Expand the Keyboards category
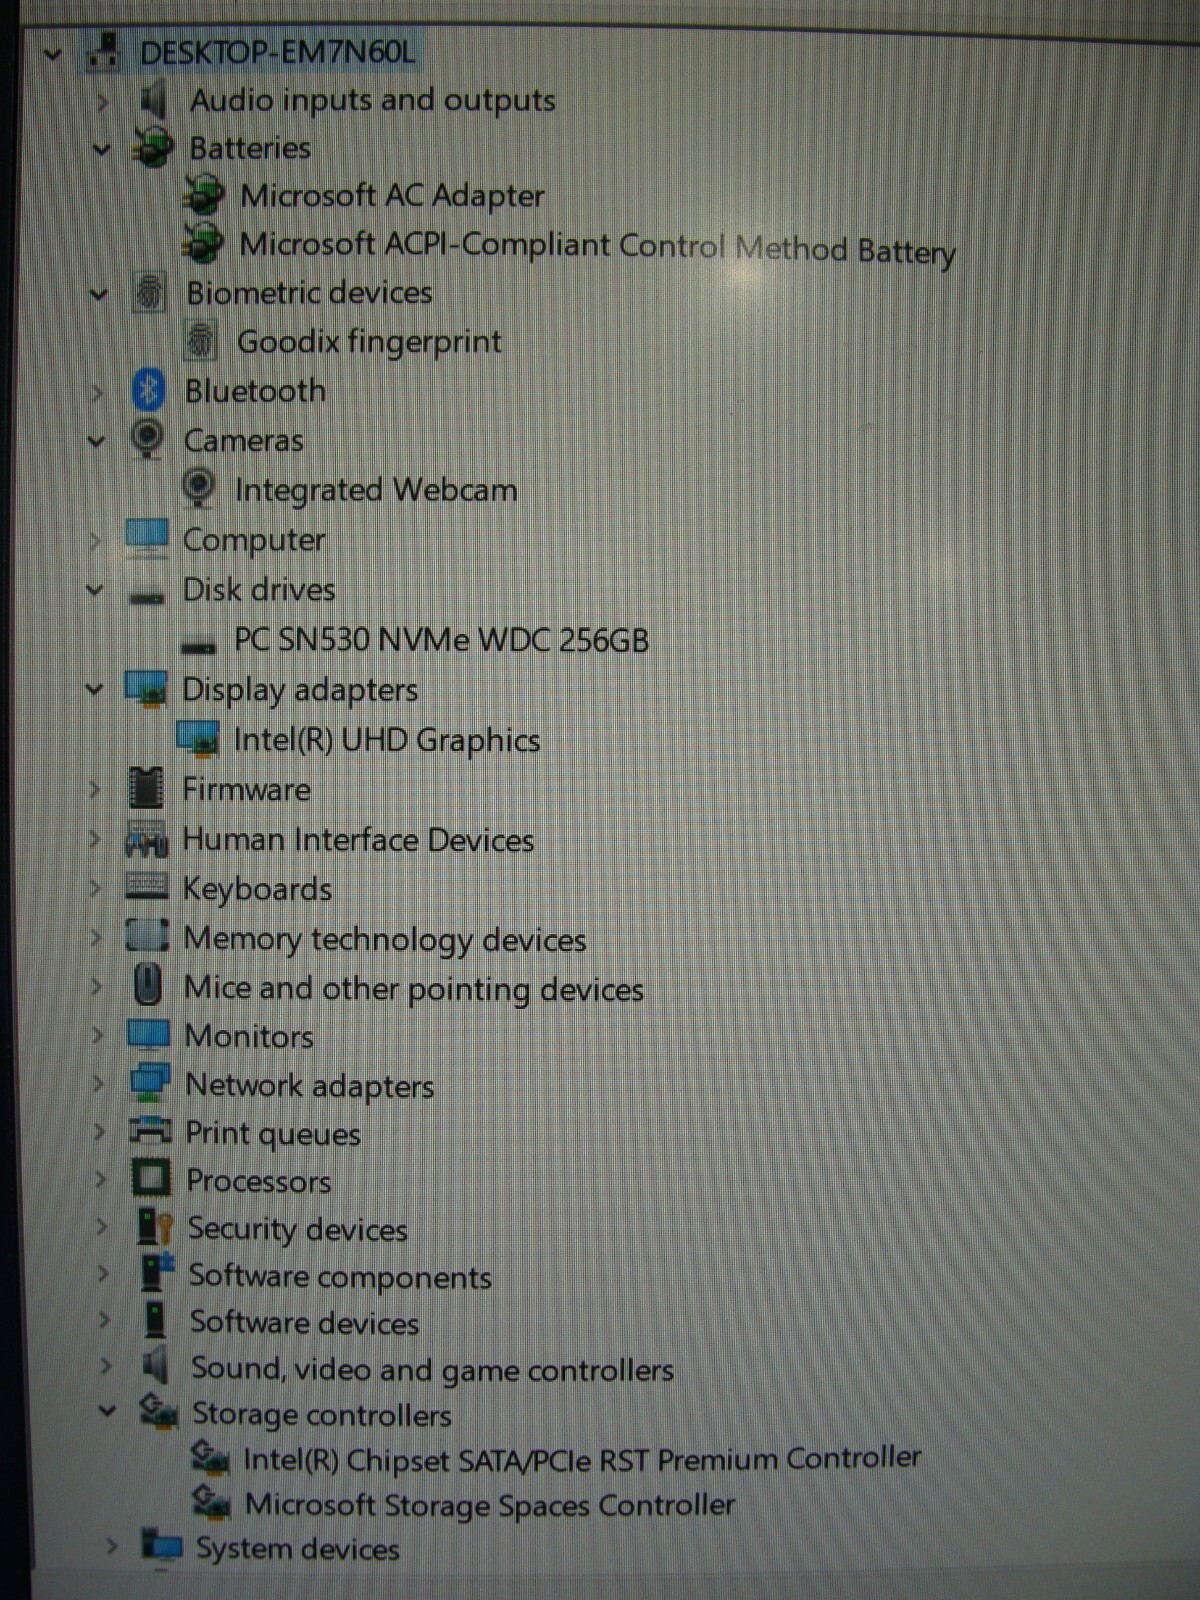 pyautogui.click(x=96, y=888)
